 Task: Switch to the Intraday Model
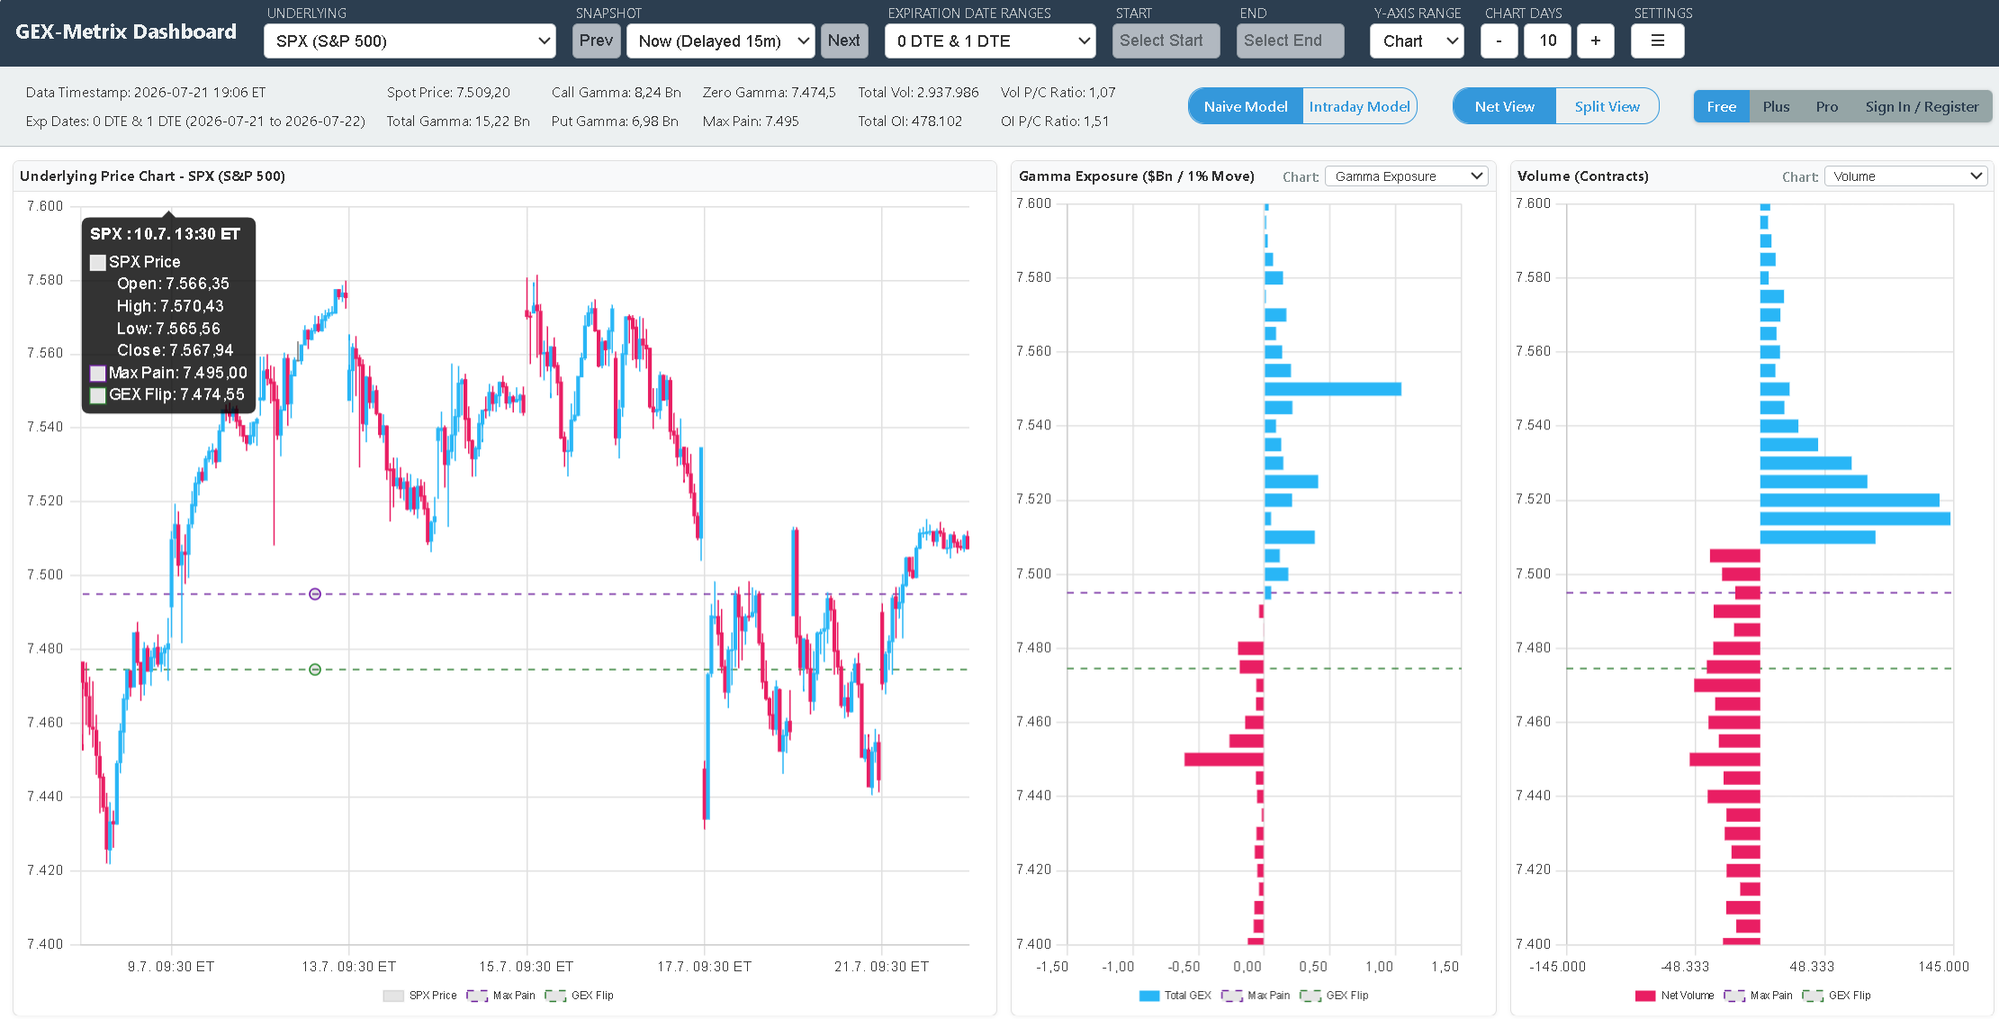(1359, 106)
